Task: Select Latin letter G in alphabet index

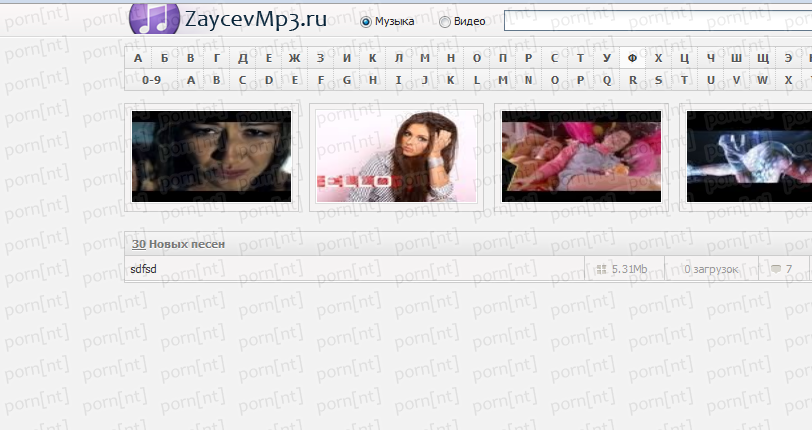Action: tap(346, 80)
